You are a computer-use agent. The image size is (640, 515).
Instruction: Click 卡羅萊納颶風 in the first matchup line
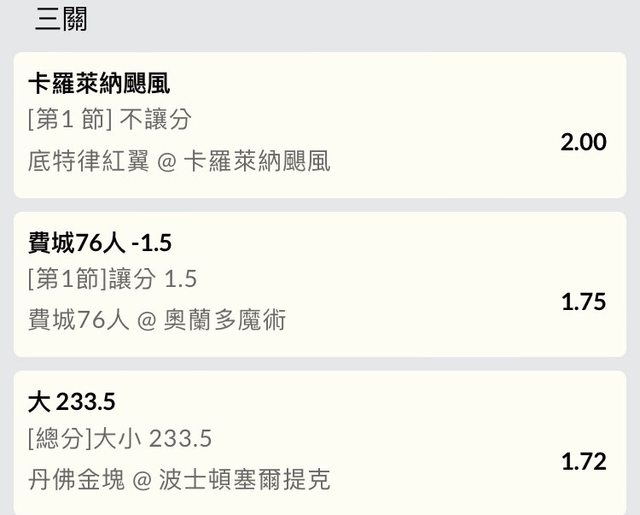[x=257, y=160]
